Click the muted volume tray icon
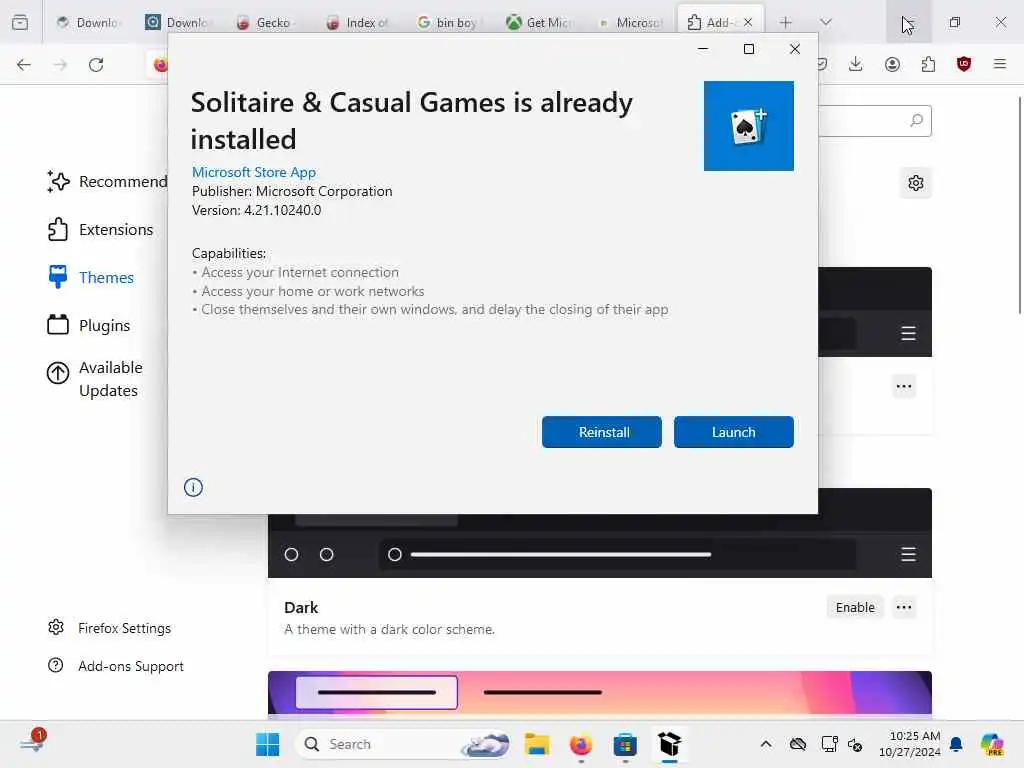Screen dimensions: 1024x768 click(x=855, y=744)
